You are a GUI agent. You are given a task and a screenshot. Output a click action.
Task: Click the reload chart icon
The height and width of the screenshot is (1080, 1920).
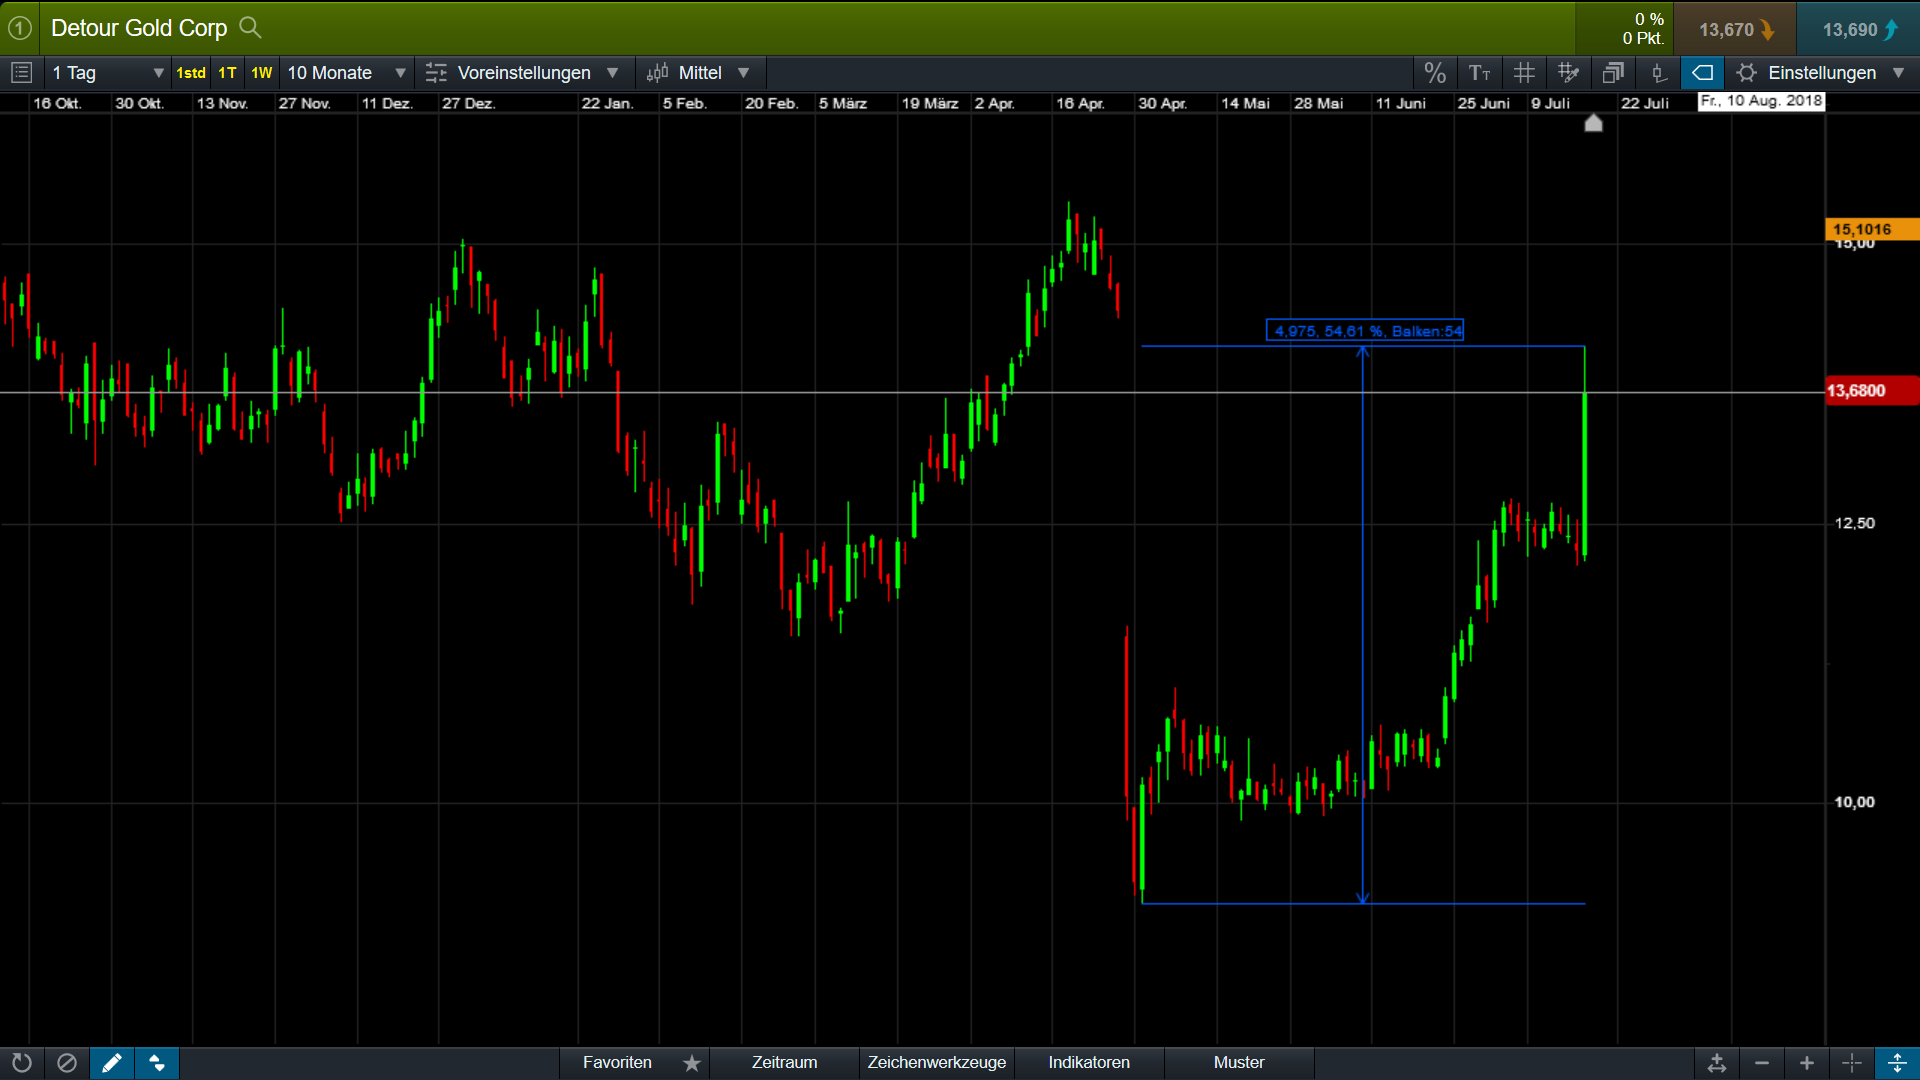[21, 1063]
